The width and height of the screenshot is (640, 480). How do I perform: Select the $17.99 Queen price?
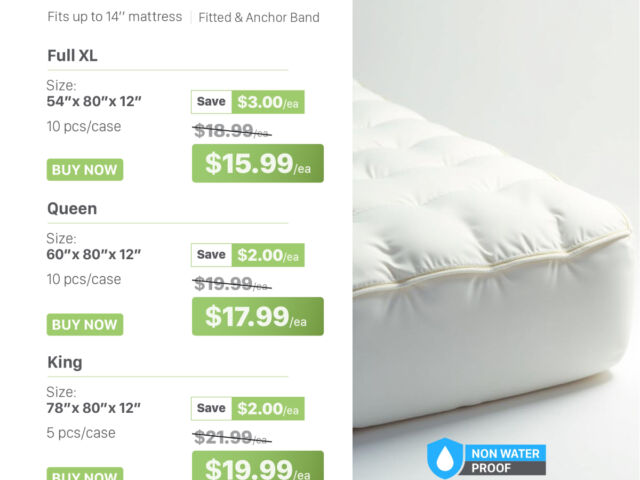[258, 316]
